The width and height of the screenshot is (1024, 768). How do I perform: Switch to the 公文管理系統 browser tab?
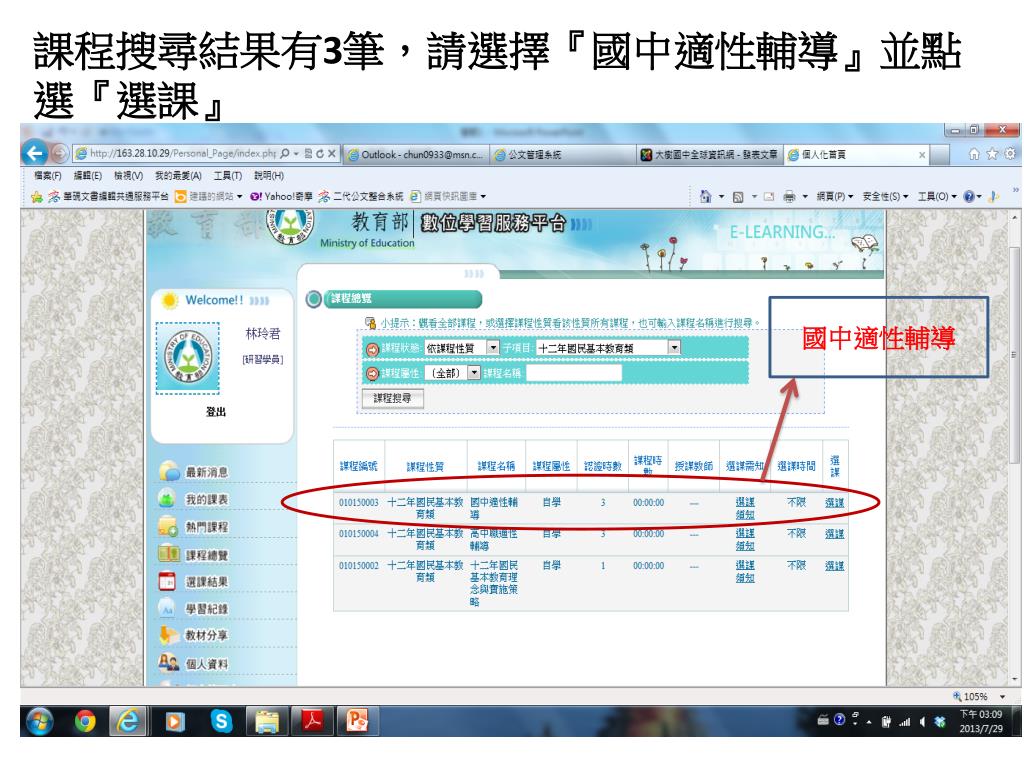(x=563, y=155)
